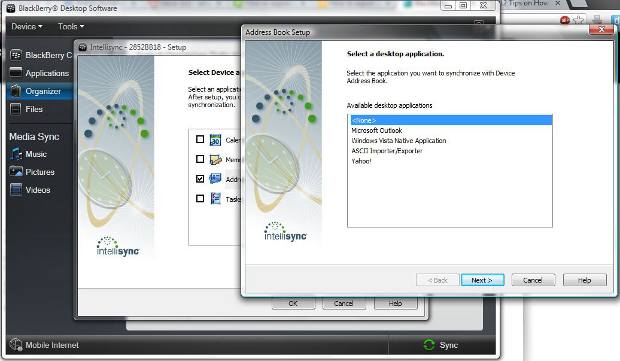Click BlackBerry logo in main title bar

click(x=11, y=8)
